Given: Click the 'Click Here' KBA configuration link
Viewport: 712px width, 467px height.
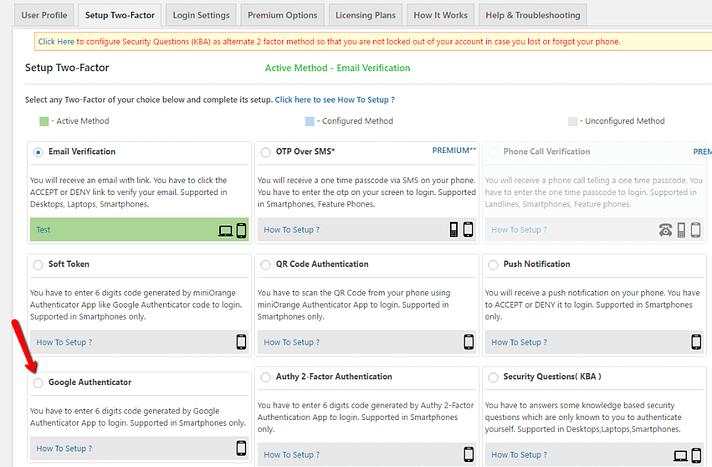Looking at the screenshot, I should [x=58, y=42].
